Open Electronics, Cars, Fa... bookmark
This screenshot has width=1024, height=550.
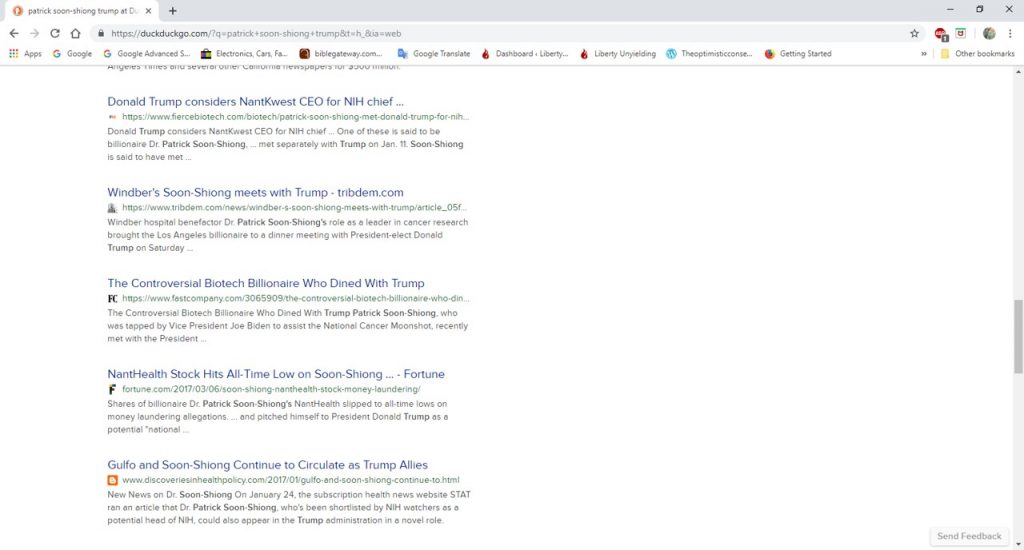coord(244,54)
